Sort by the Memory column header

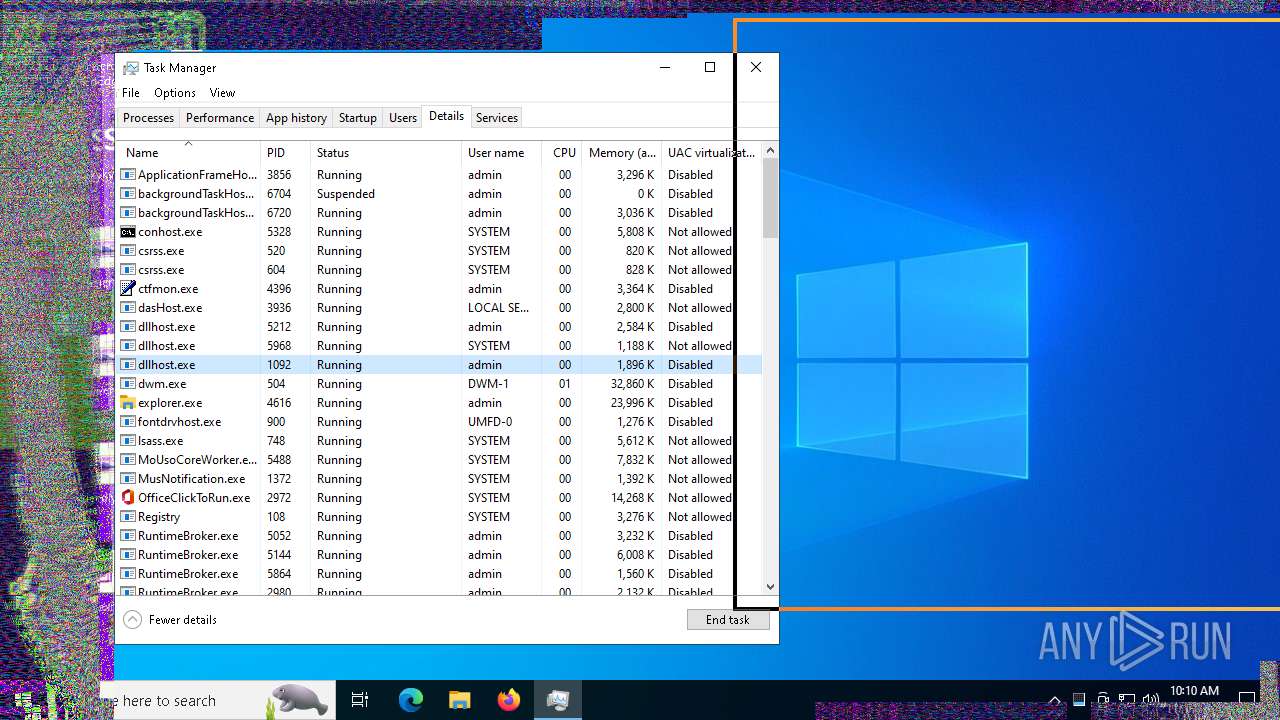pyautogui.click(x=621, y=153)
